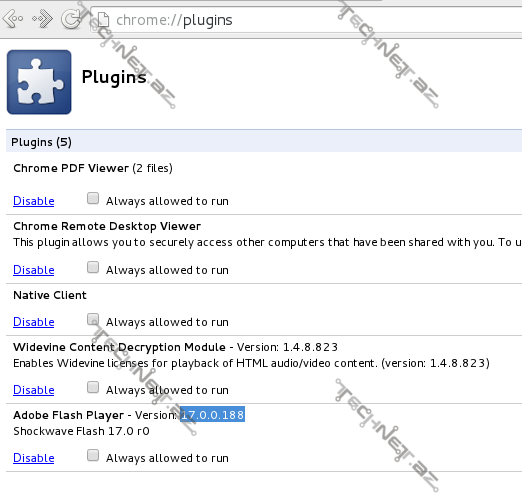
Task: Disable the Adobe Flash Player plugin
Action: click(34, 458)
